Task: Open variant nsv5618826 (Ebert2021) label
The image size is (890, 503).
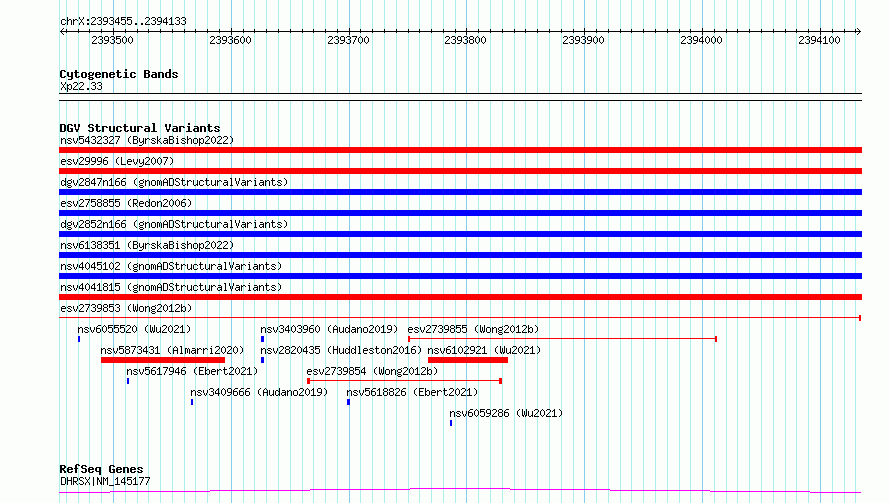Action: point(412,392)
